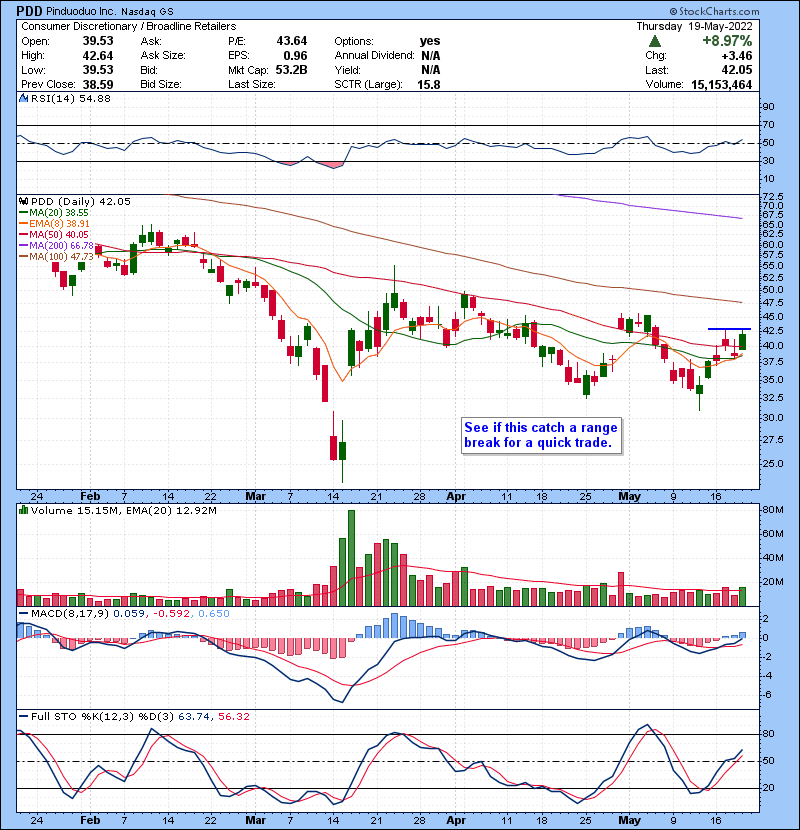Click the Bid Size label
The image size is (800, 830).
pyautogui.click(x=161, y=84)
